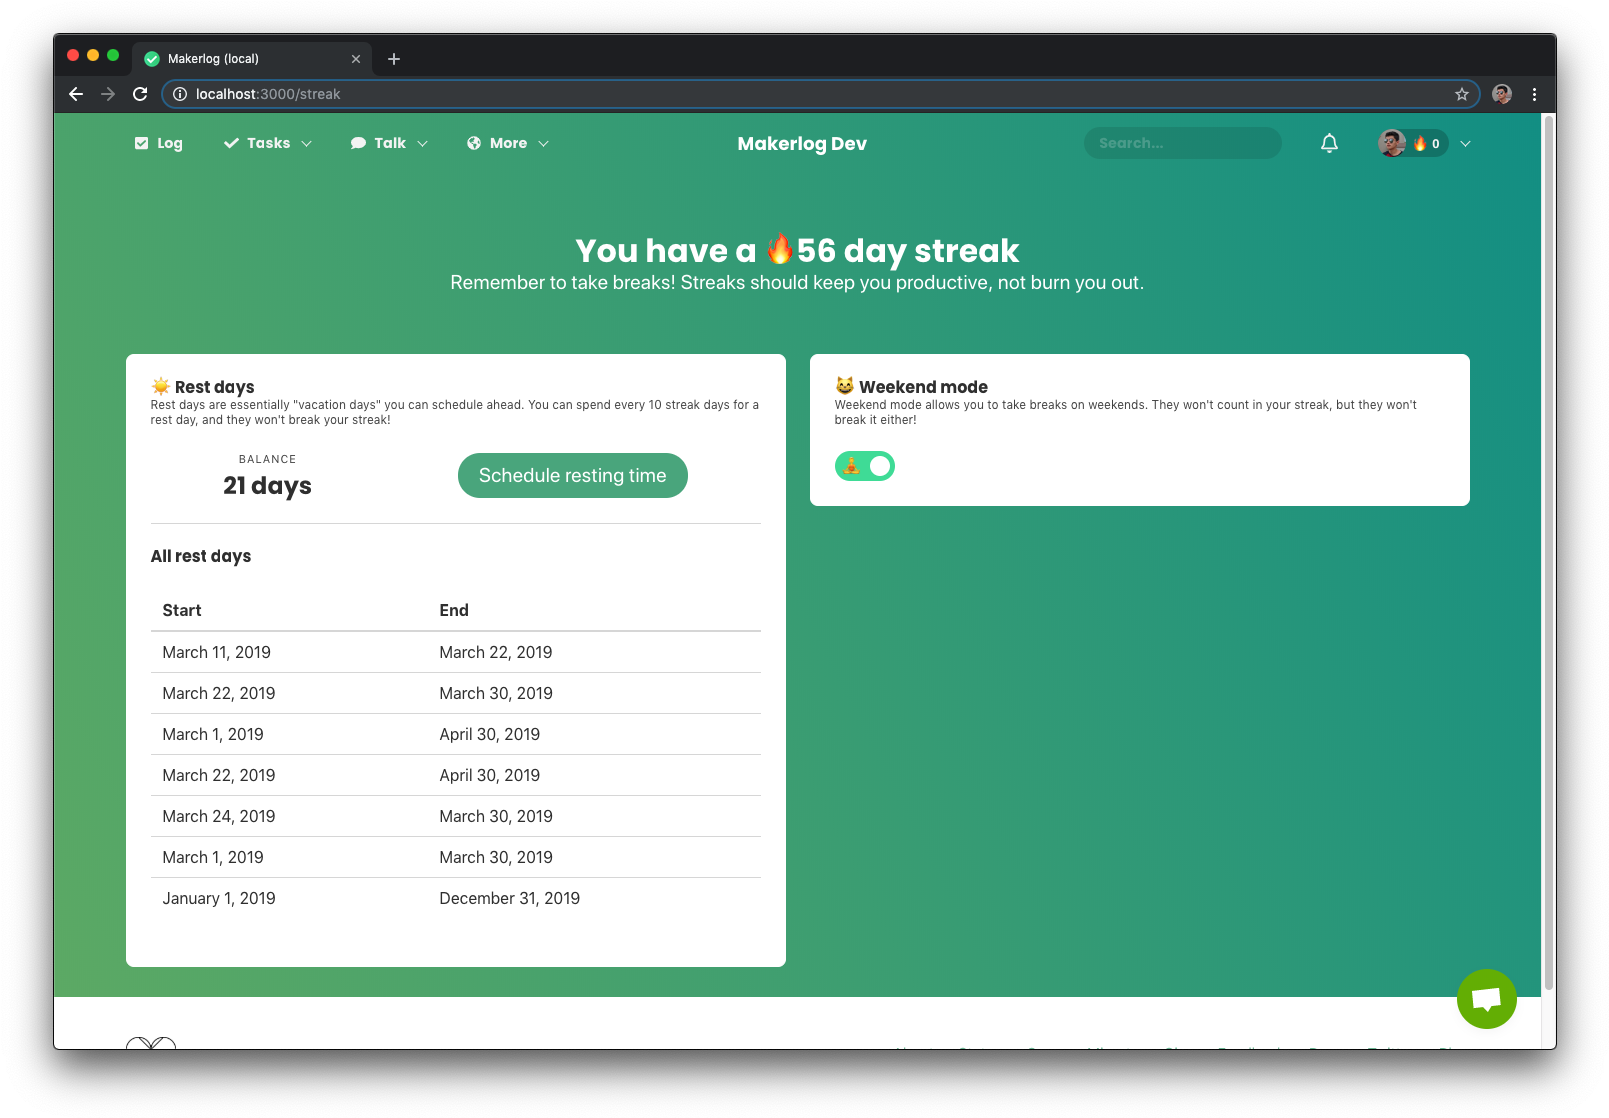Image resolution: width=1609 pixels, height=1118 pixels.
Task: Open a new browser tab
Action: click(x=394, y=59)
